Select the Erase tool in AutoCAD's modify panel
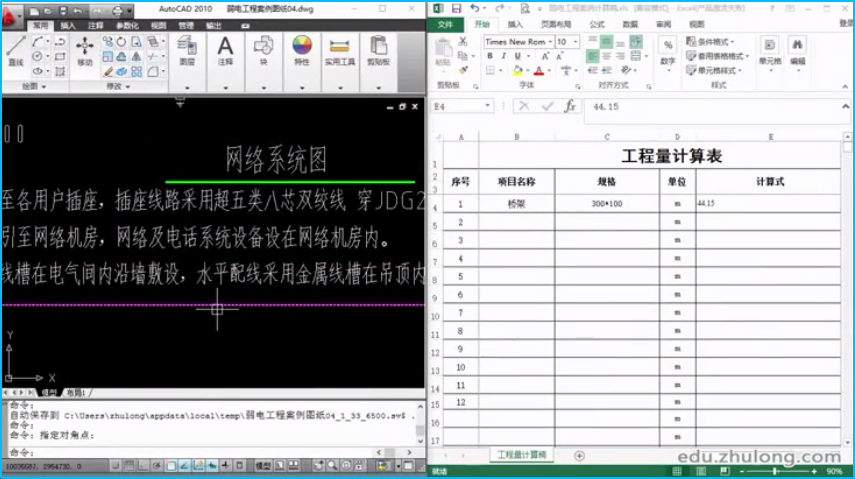Viewport: 855px width, 479px height. (107, 71)
